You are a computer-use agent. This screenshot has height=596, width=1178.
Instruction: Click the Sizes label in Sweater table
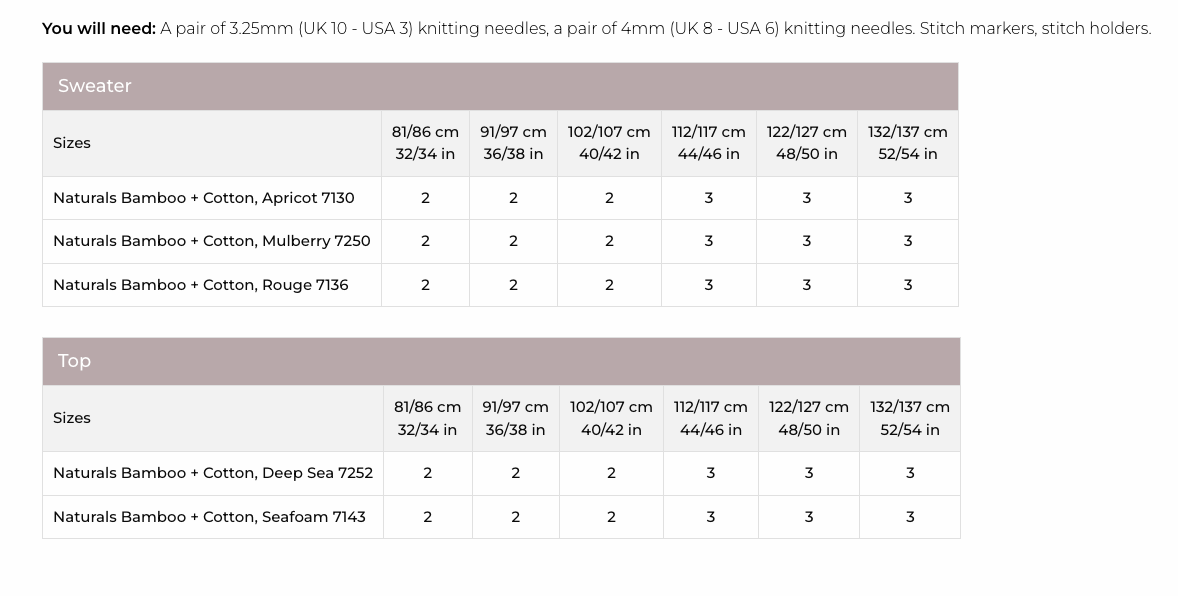(x=72, y=143)
